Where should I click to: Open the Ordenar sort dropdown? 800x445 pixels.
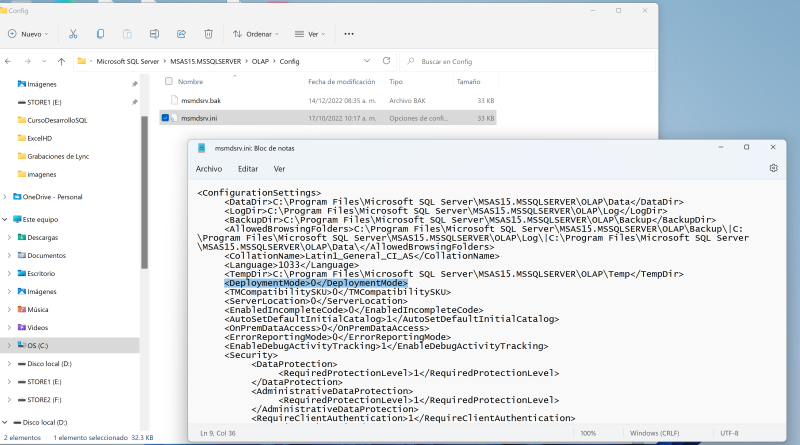(257, 33)
